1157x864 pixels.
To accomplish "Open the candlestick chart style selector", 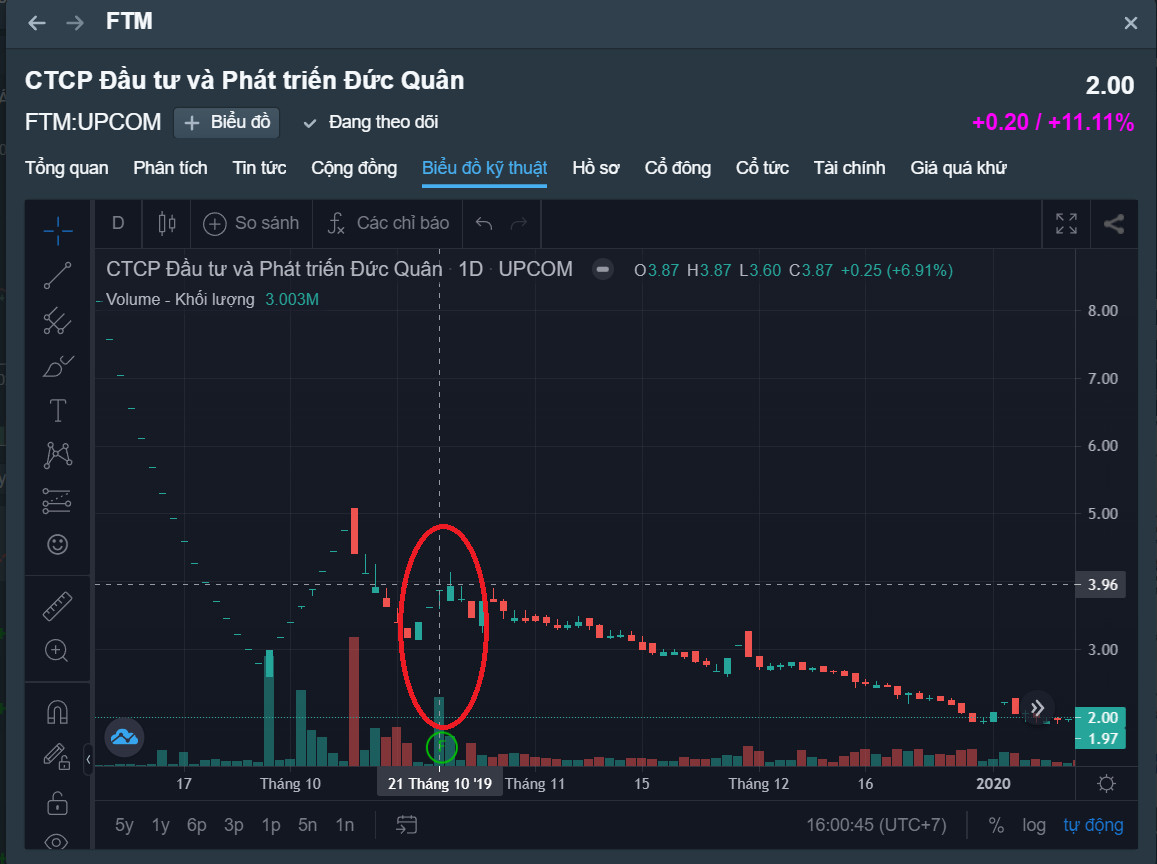I will [167, 223].
